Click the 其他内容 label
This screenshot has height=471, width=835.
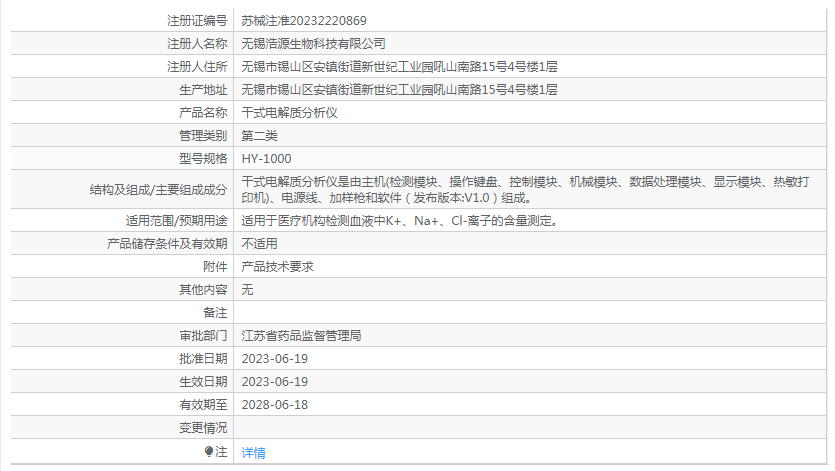203,289
